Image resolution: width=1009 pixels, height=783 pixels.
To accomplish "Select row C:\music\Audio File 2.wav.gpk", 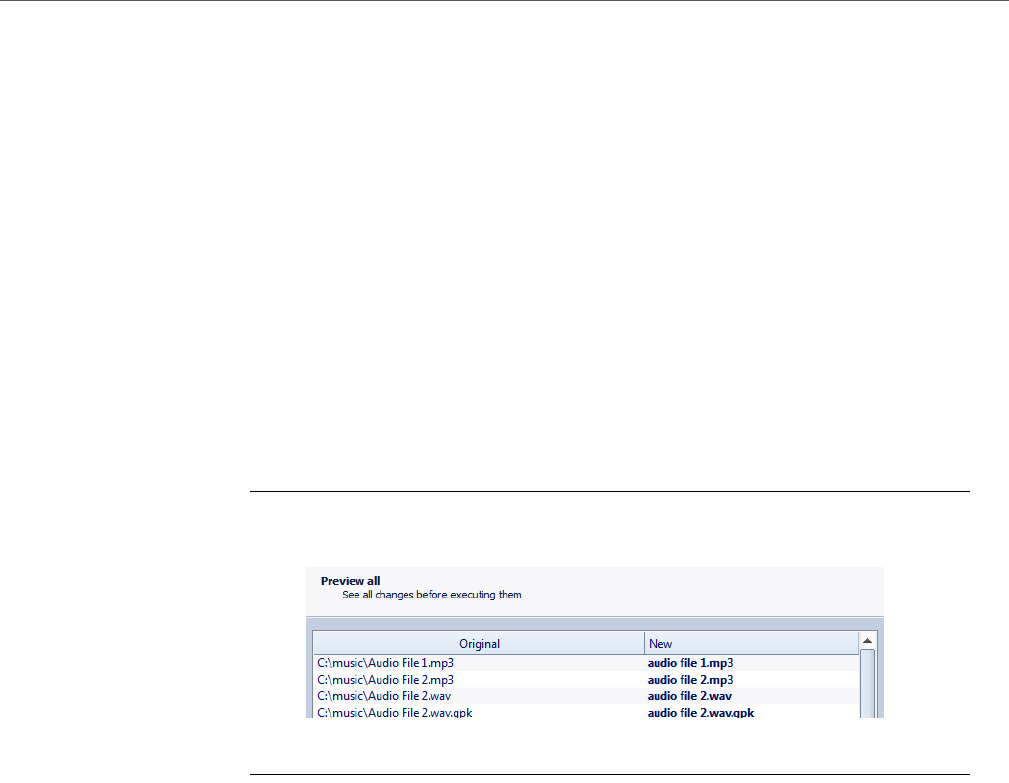I will [586, 712].
